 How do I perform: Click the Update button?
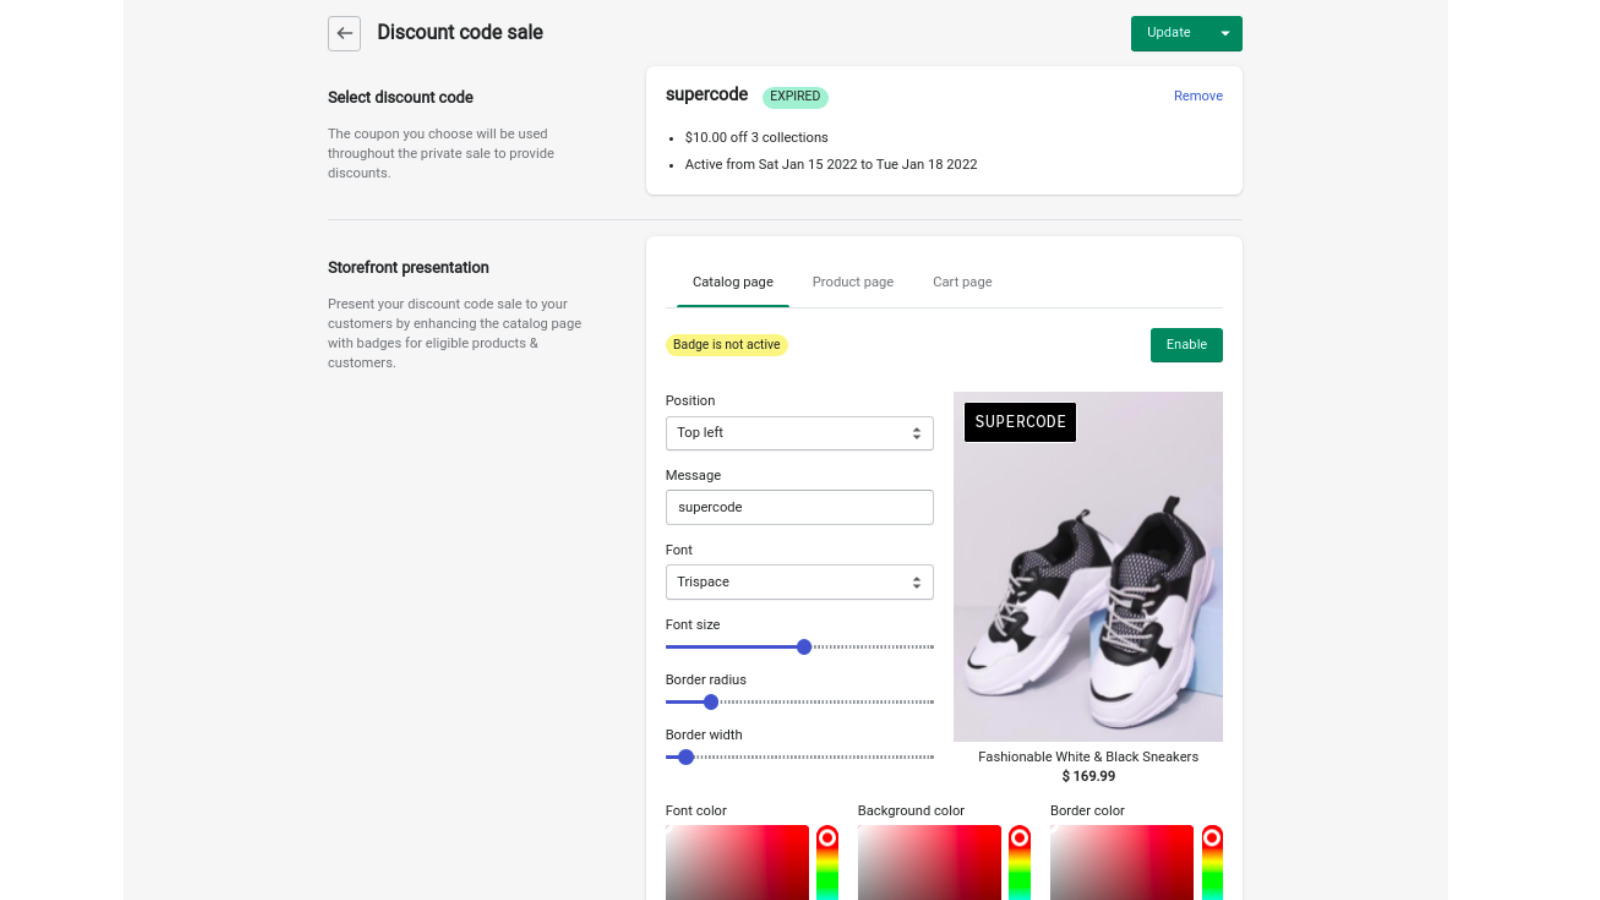click(1168, 33)
